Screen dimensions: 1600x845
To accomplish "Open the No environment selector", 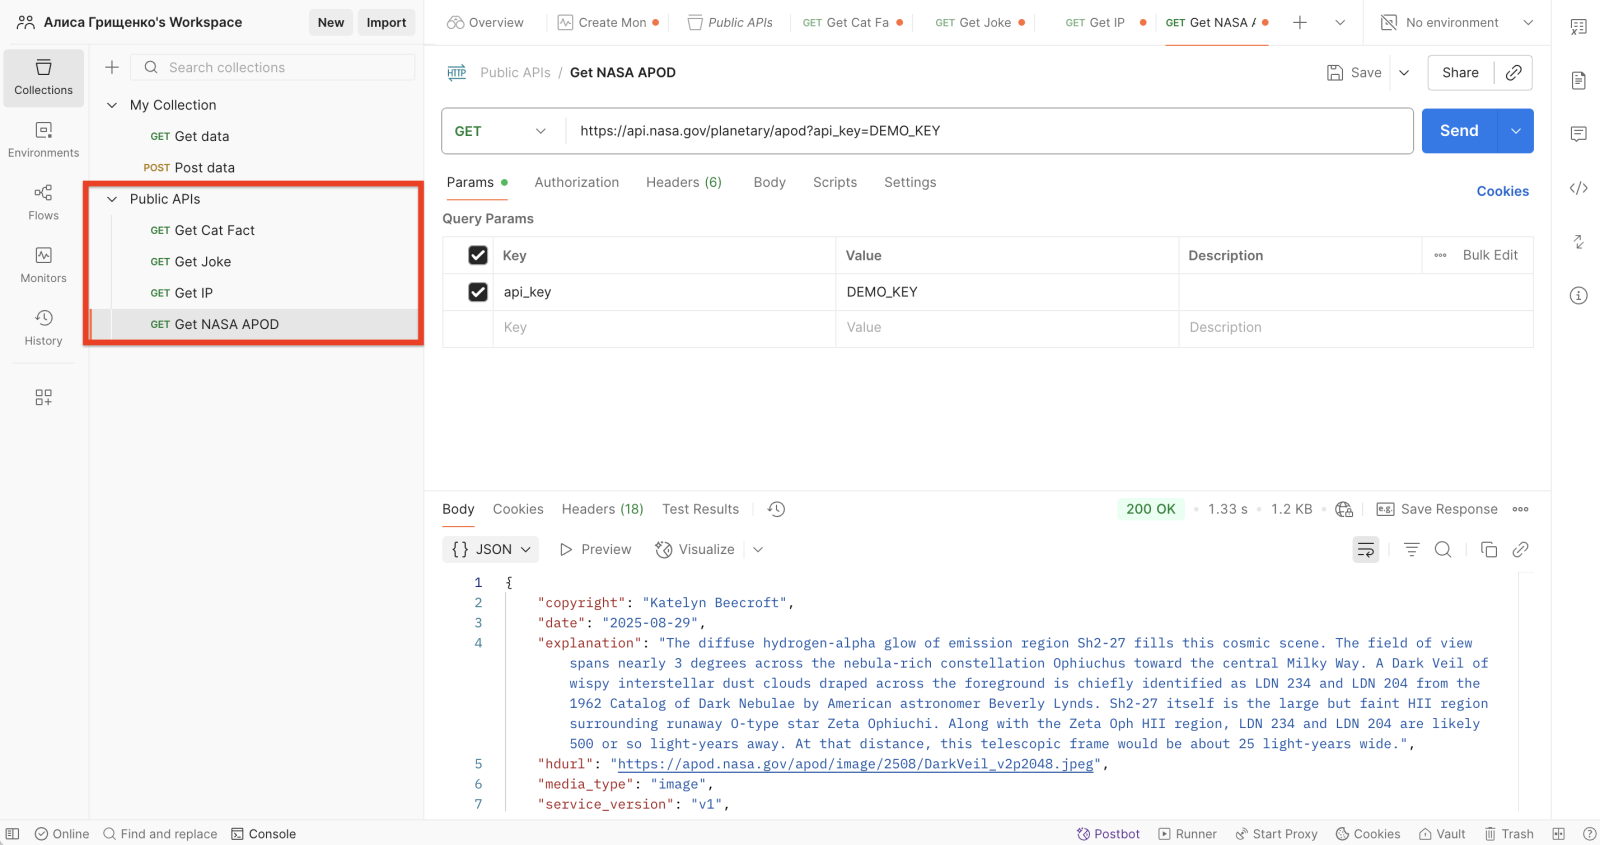I will click(x=1457, y=22).
